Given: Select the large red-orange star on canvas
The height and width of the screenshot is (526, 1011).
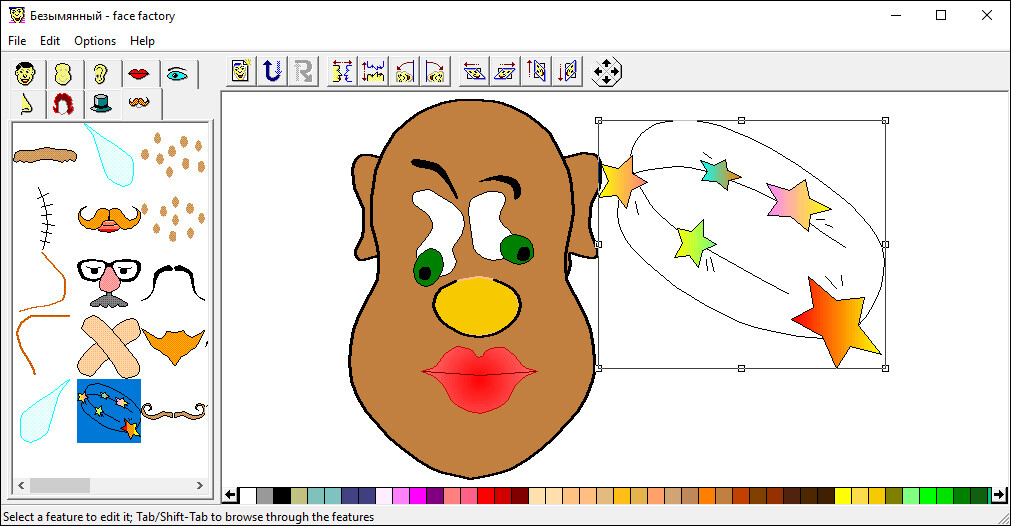Looking at the screenshot, I should click(x=837, y=320).
